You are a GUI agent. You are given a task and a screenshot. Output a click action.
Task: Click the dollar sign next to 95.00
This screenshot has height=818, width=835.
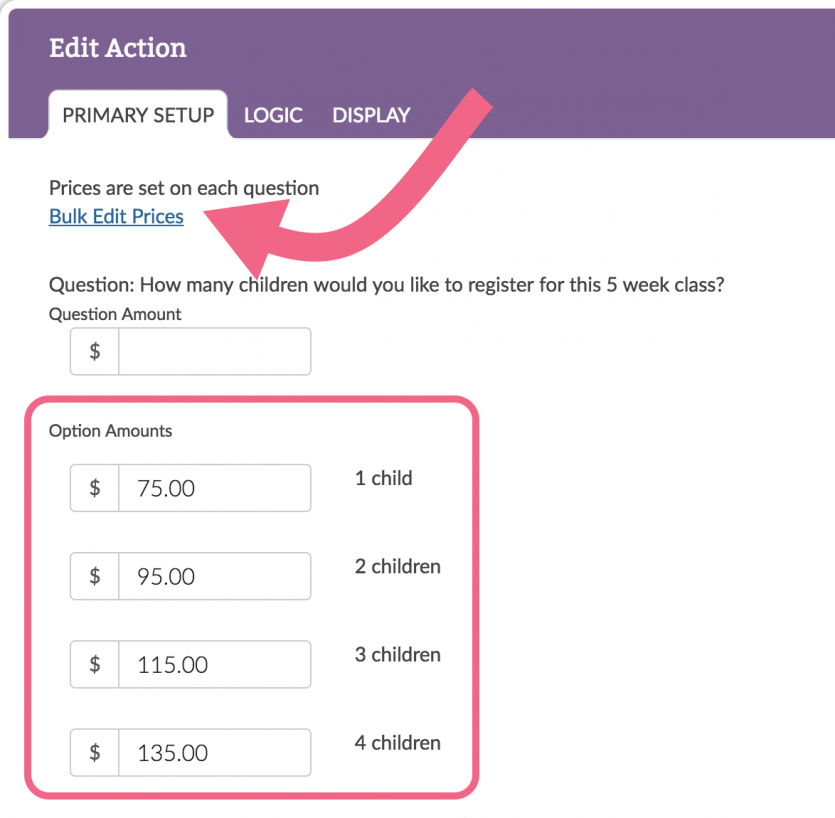pos(93,576)
